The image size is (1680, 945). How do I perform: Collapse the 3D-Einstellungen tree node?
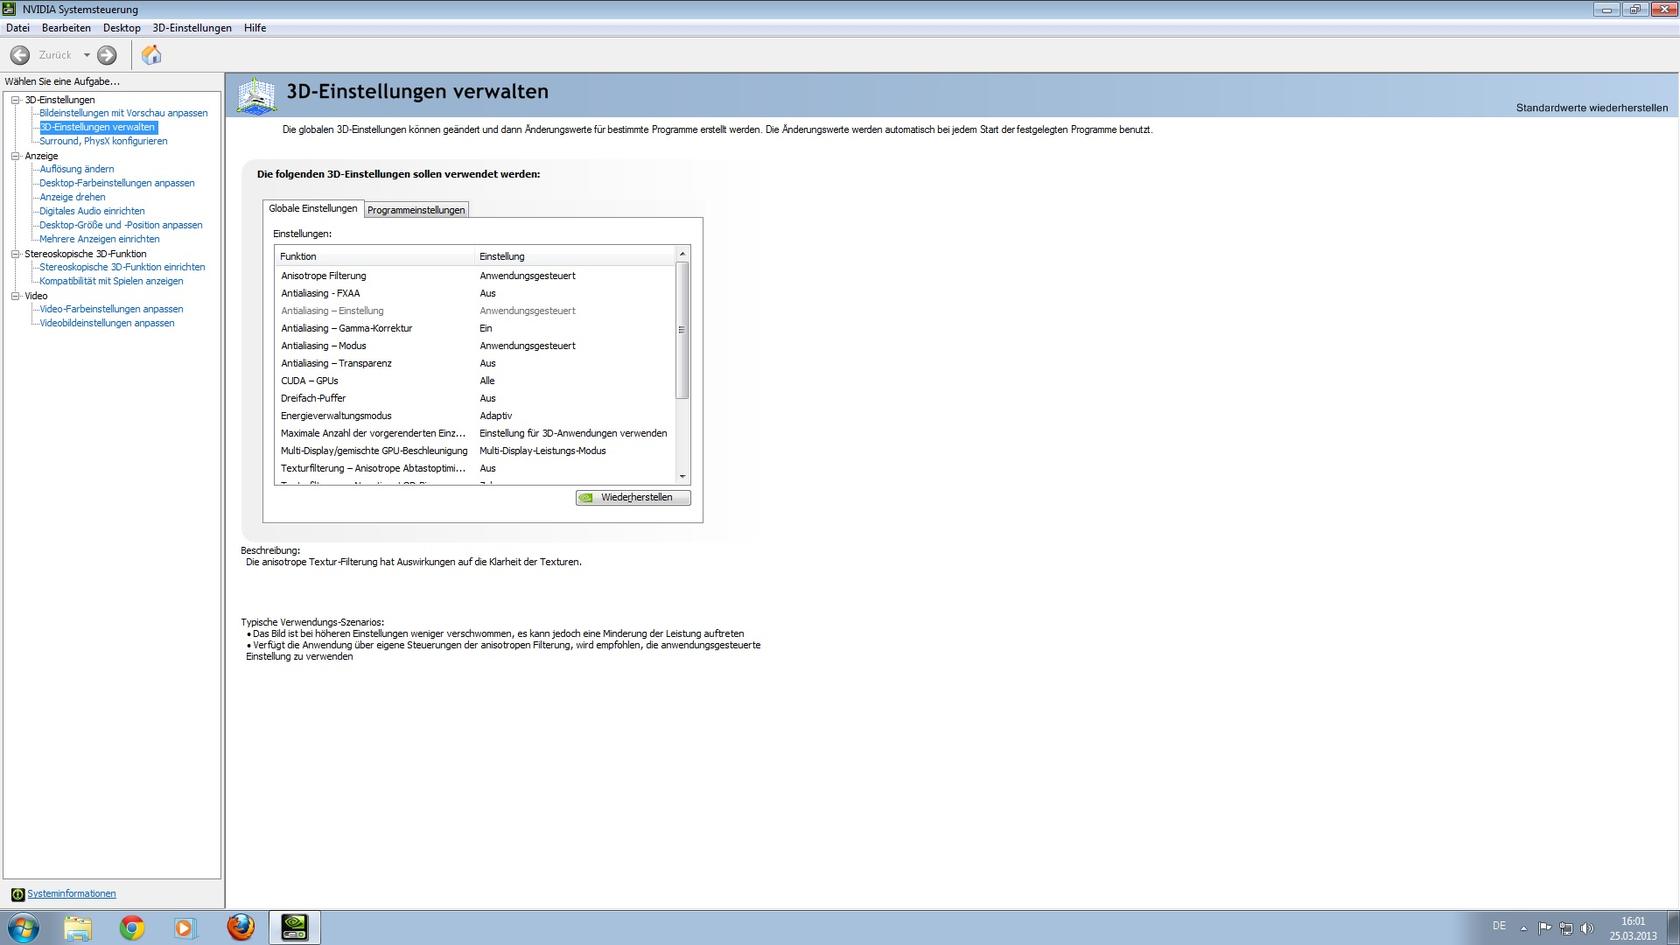pyautogui.click(x=16, y=100)
